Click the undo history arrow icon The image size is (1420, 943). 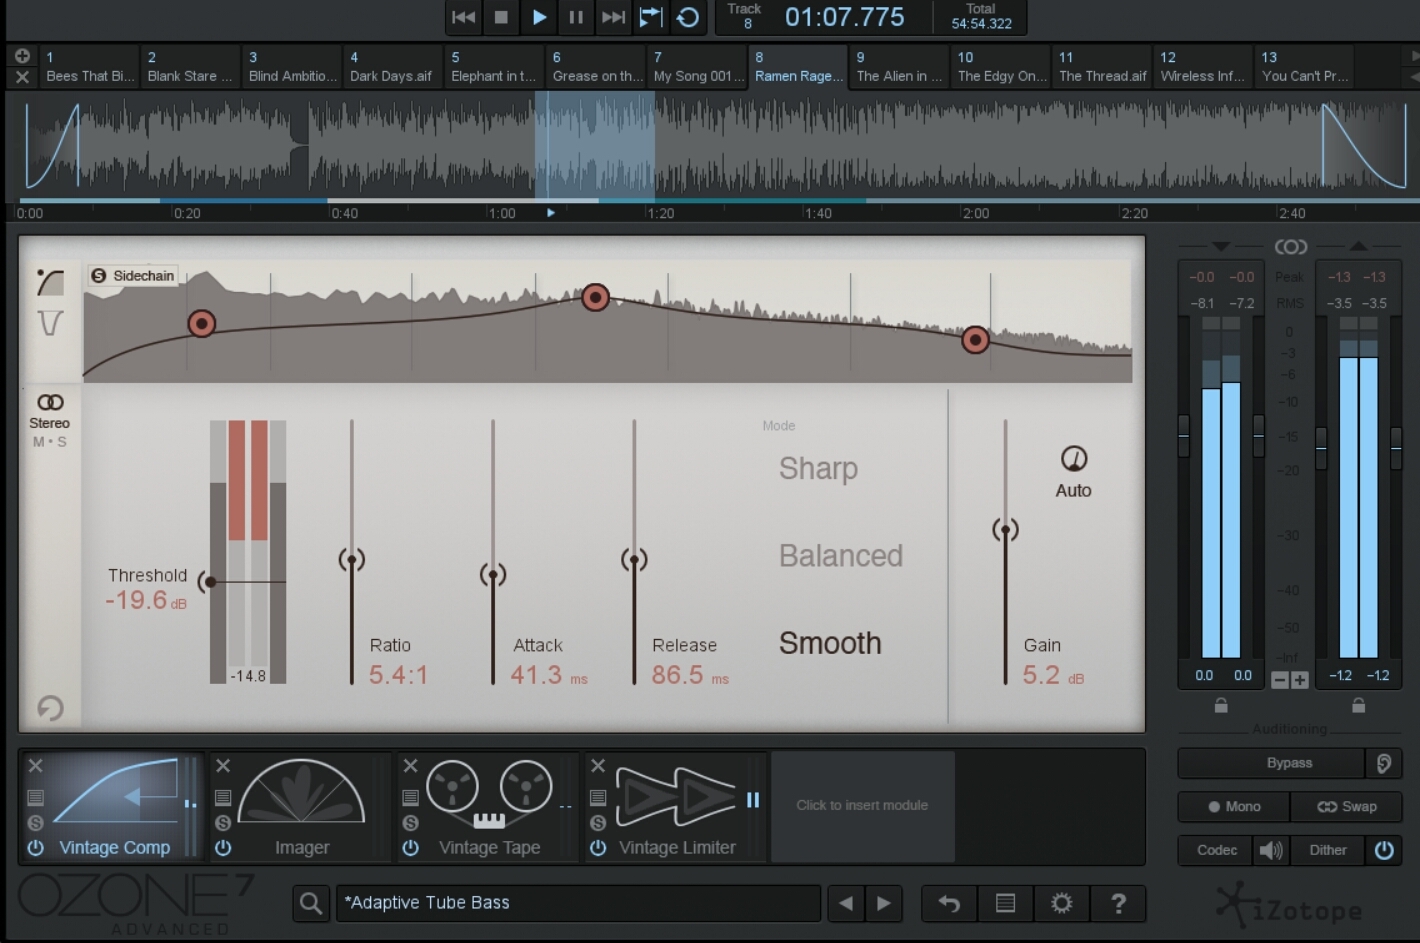[x=949, y=903]
